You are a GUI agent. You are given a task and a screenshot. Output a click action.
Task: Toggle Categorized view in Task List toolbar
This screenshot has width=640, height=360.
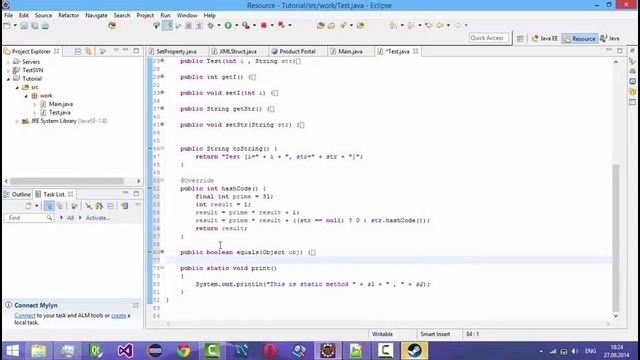(49, 206)
